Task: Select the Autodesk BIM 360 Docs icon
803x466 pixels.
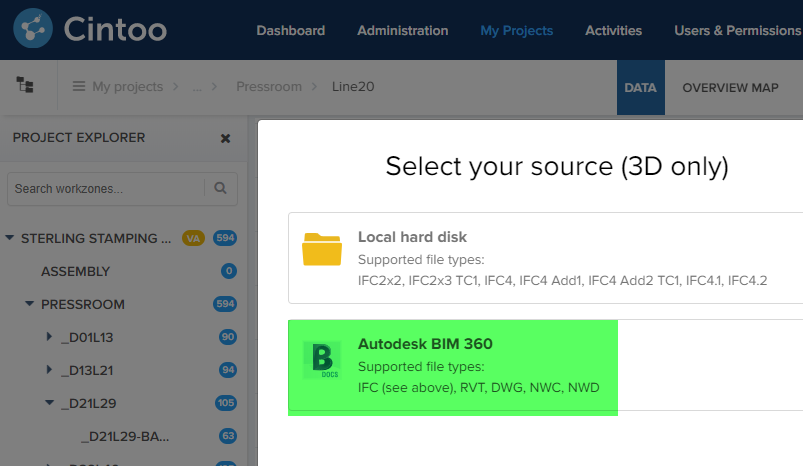Action: point(322,359)
